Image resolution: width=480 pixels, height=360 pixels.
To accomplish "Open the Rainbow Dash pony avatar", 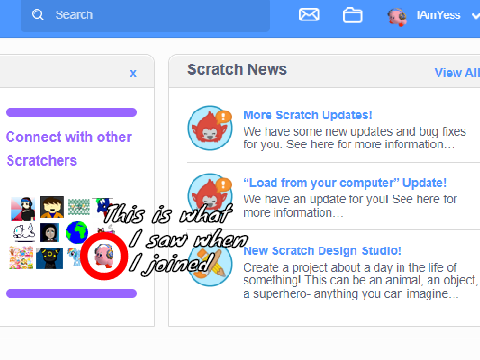I will [x=75, y=256].
